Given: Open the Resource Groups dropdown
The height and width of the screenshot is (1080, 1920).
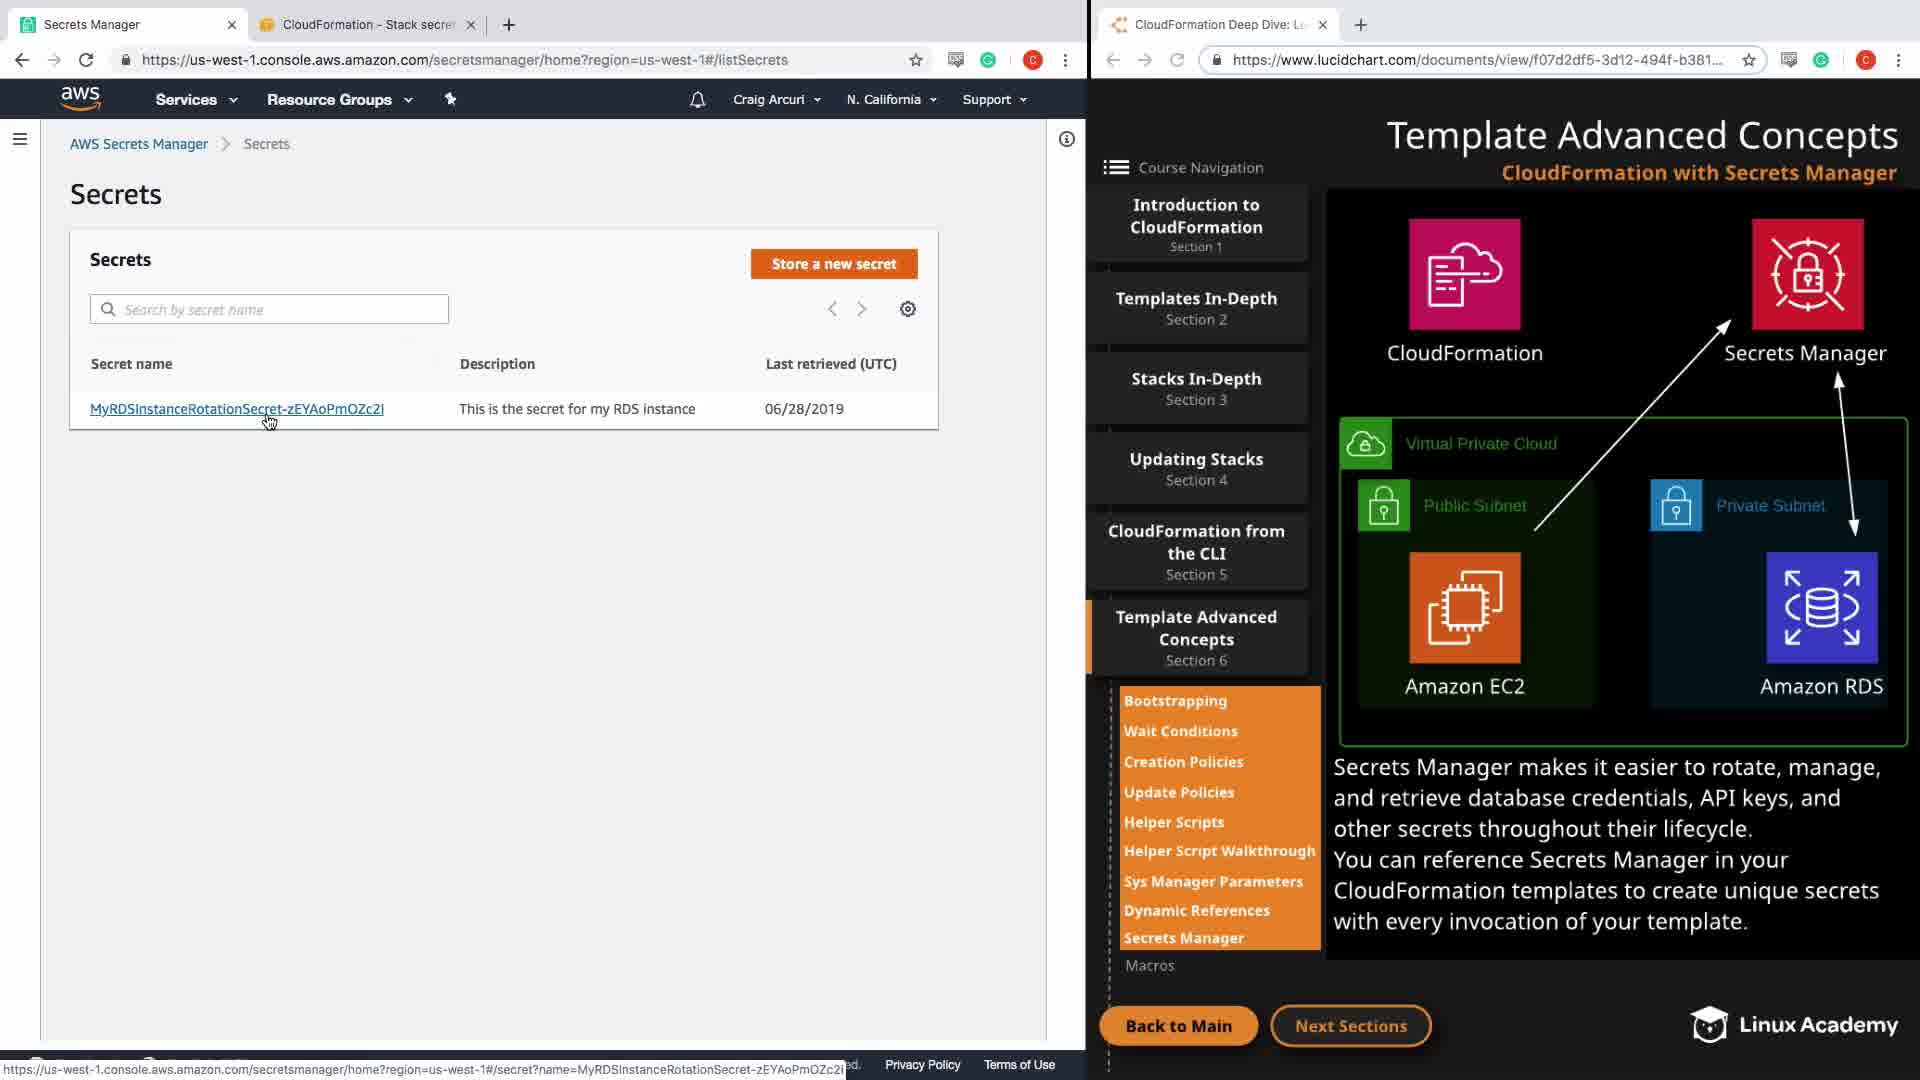Looking at the screenshot, I should click(339, 100).
